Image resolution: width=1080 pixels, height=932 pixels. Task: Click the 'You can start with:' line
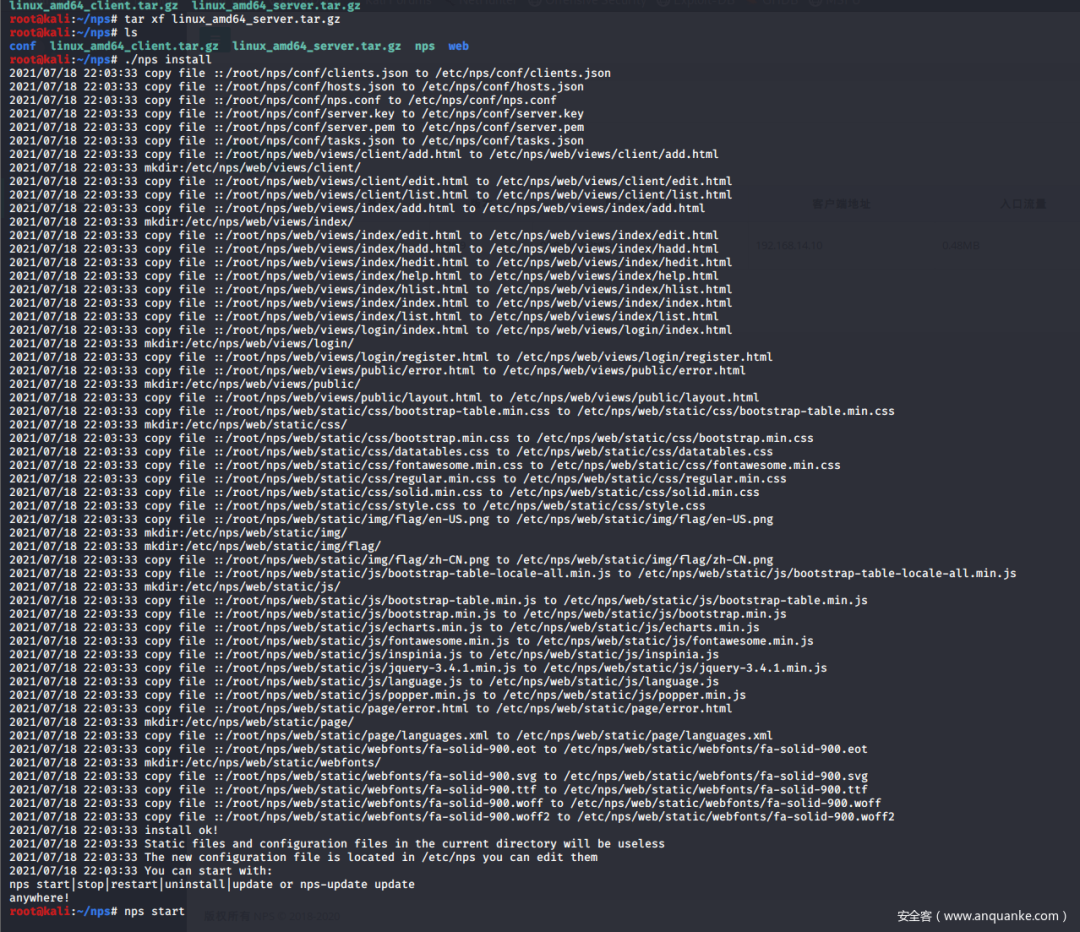[x=141, y=871]
